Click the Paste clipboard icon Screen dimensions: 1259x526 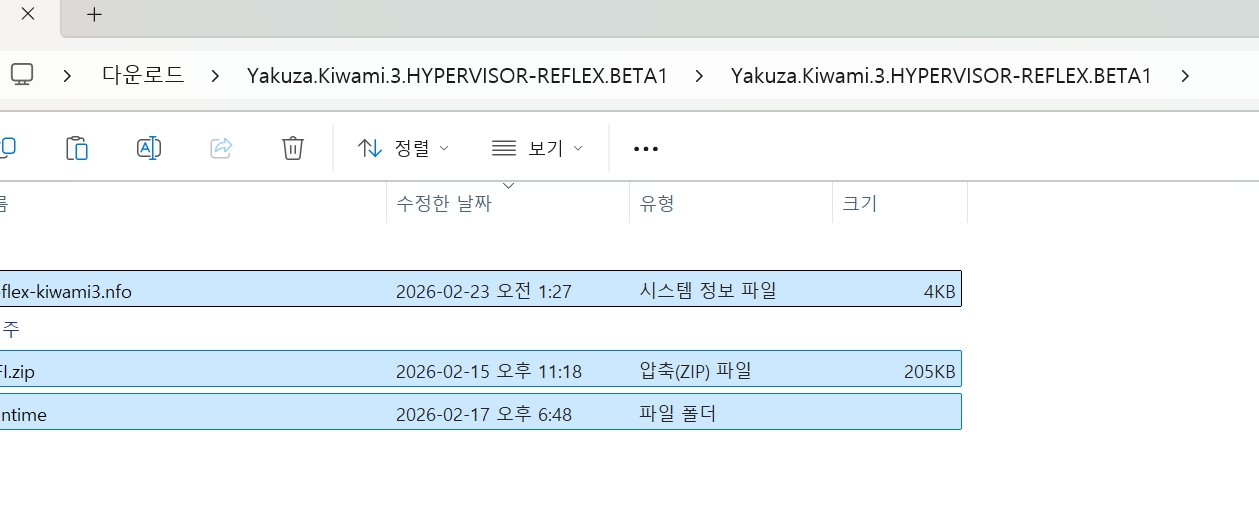coord(77,148)
